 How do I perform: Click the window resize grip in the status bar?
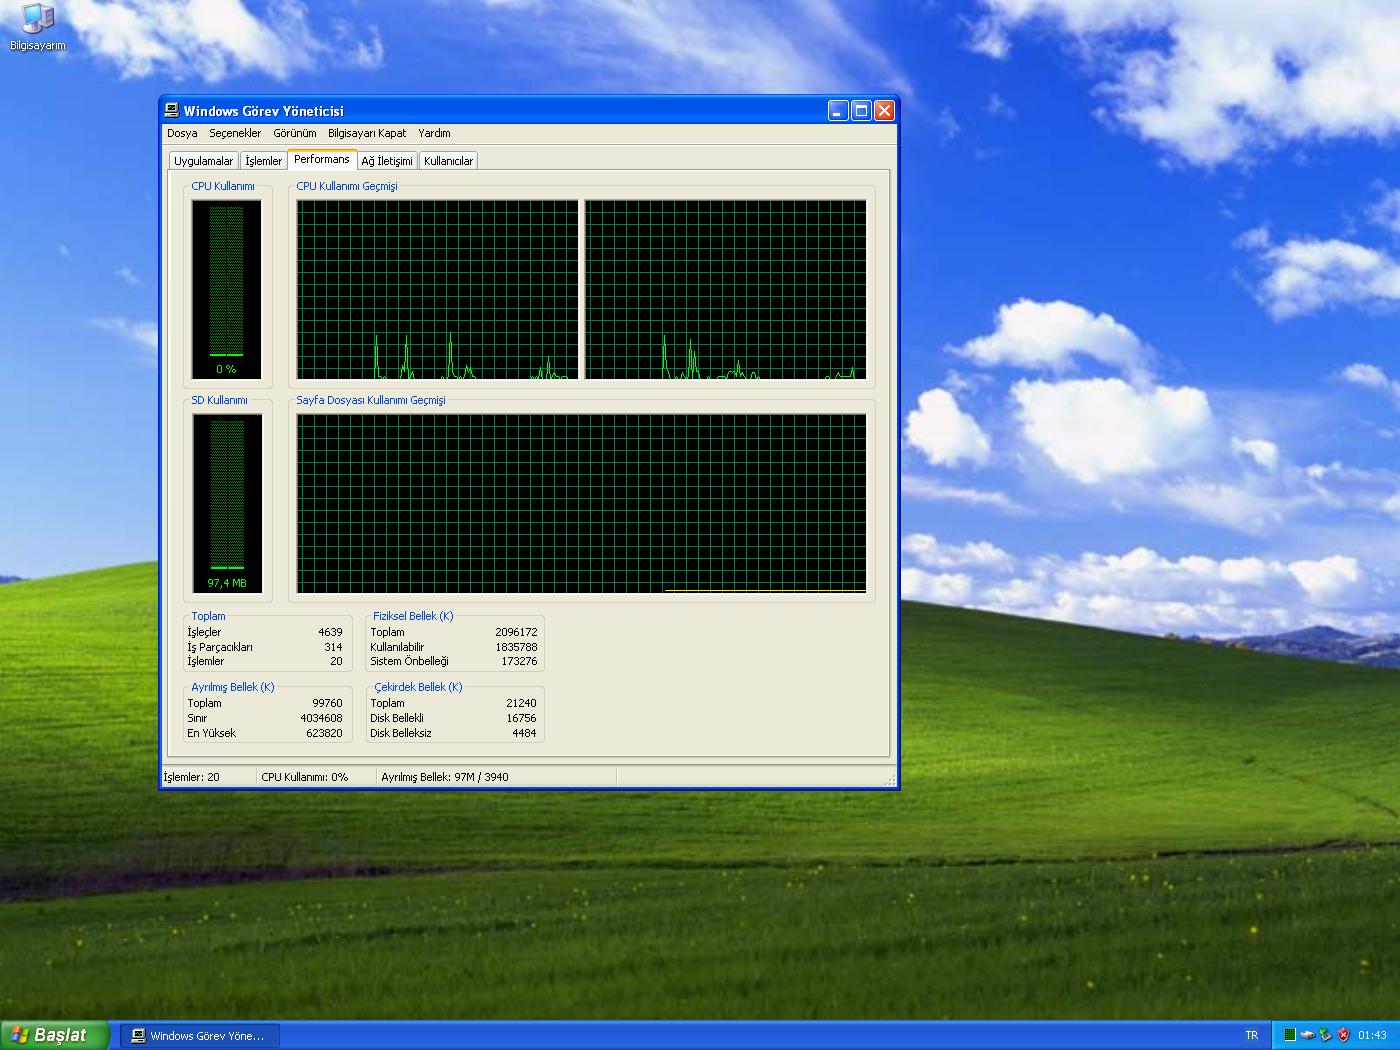click(890, 779)
